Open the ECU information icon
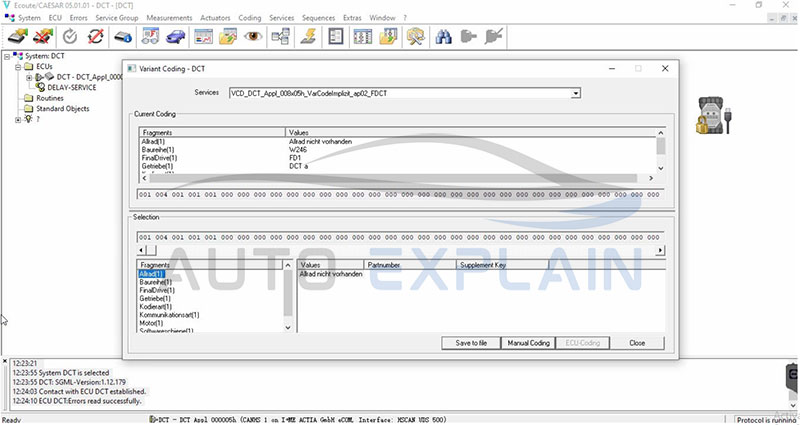This screenshot has height=425, width=800. tap(122, 37)
